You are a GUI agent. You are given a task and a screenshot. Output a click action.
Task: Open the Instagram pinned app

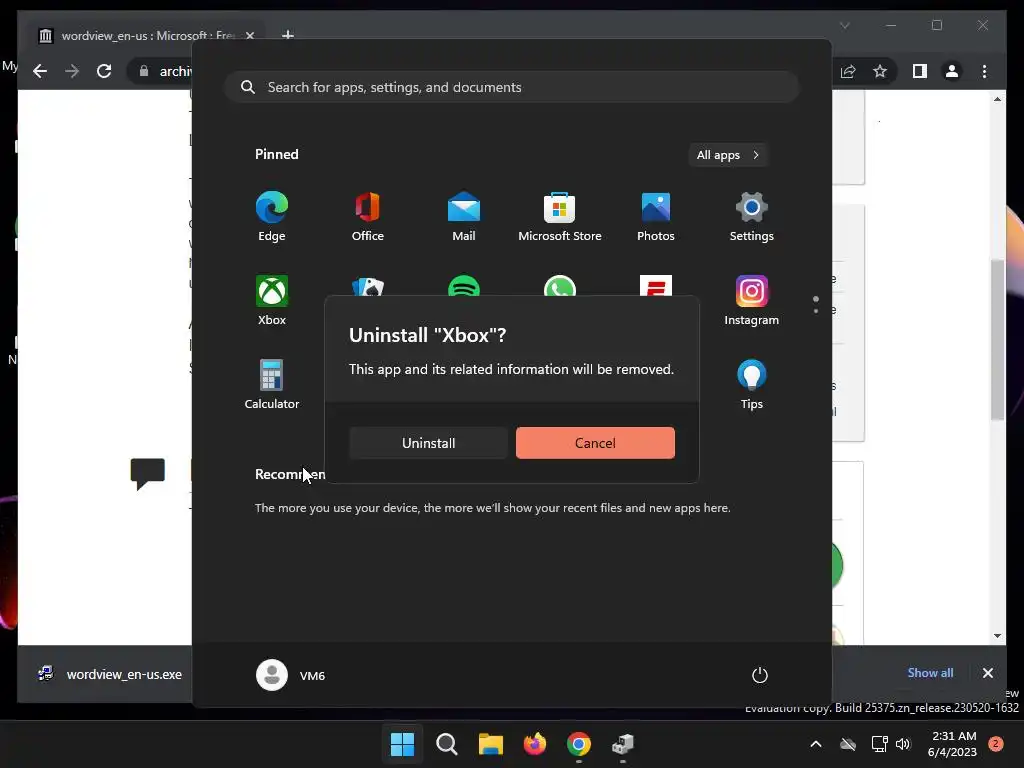point(752,300)
